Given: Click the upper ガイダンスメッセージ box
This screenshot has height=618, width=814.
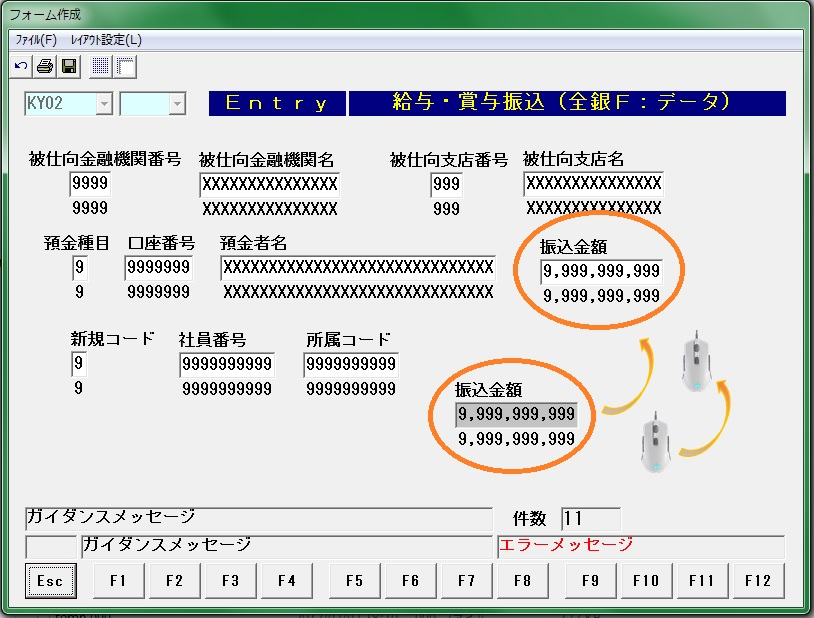Looking at the screenshot, I should [259, 518].
